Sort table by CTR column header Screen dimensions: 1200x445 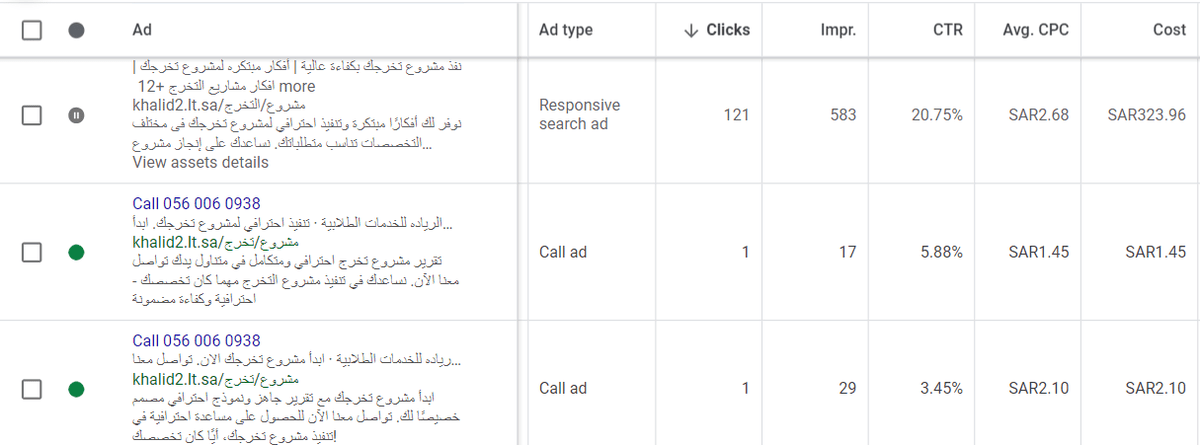[x=945, y=30]
